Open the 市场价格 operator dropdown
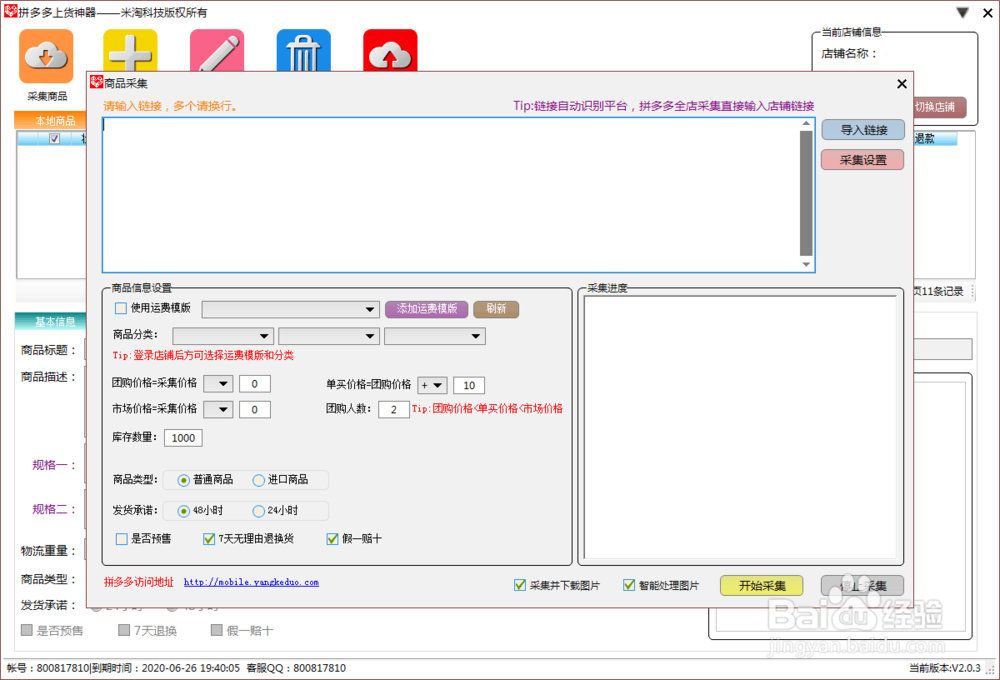The height and width of the screenshot is (680, 1000). click(x=218, y=410)
